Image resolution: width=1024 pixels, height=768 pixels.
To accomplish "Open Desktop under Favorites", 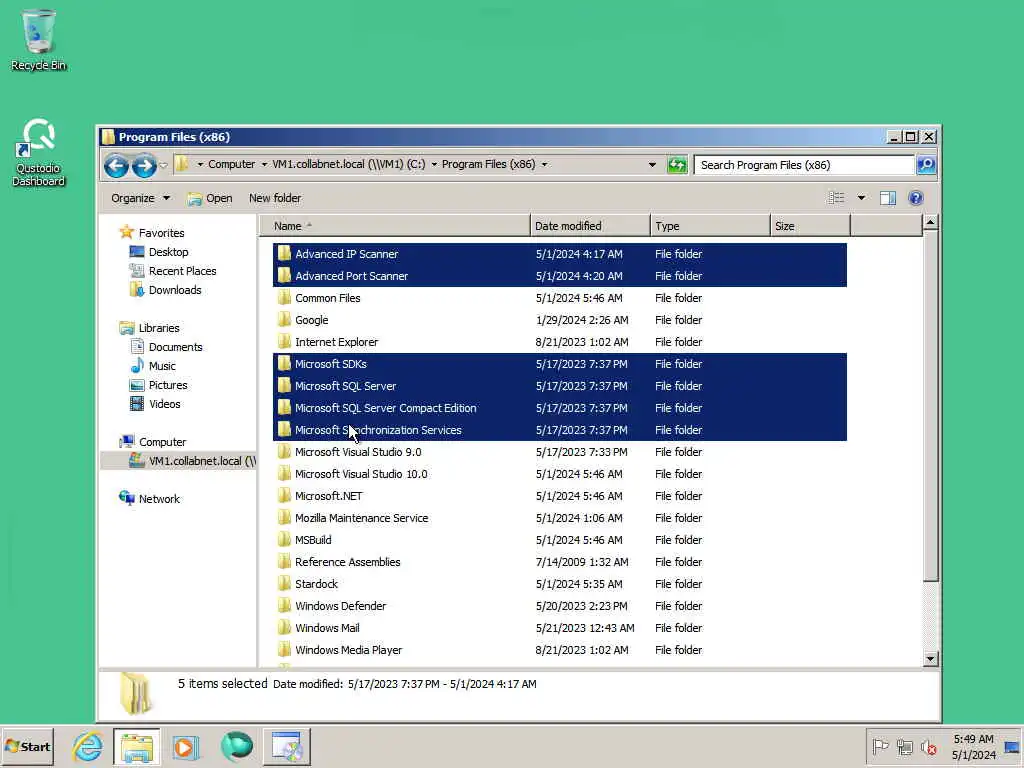I will pos(159,252).
